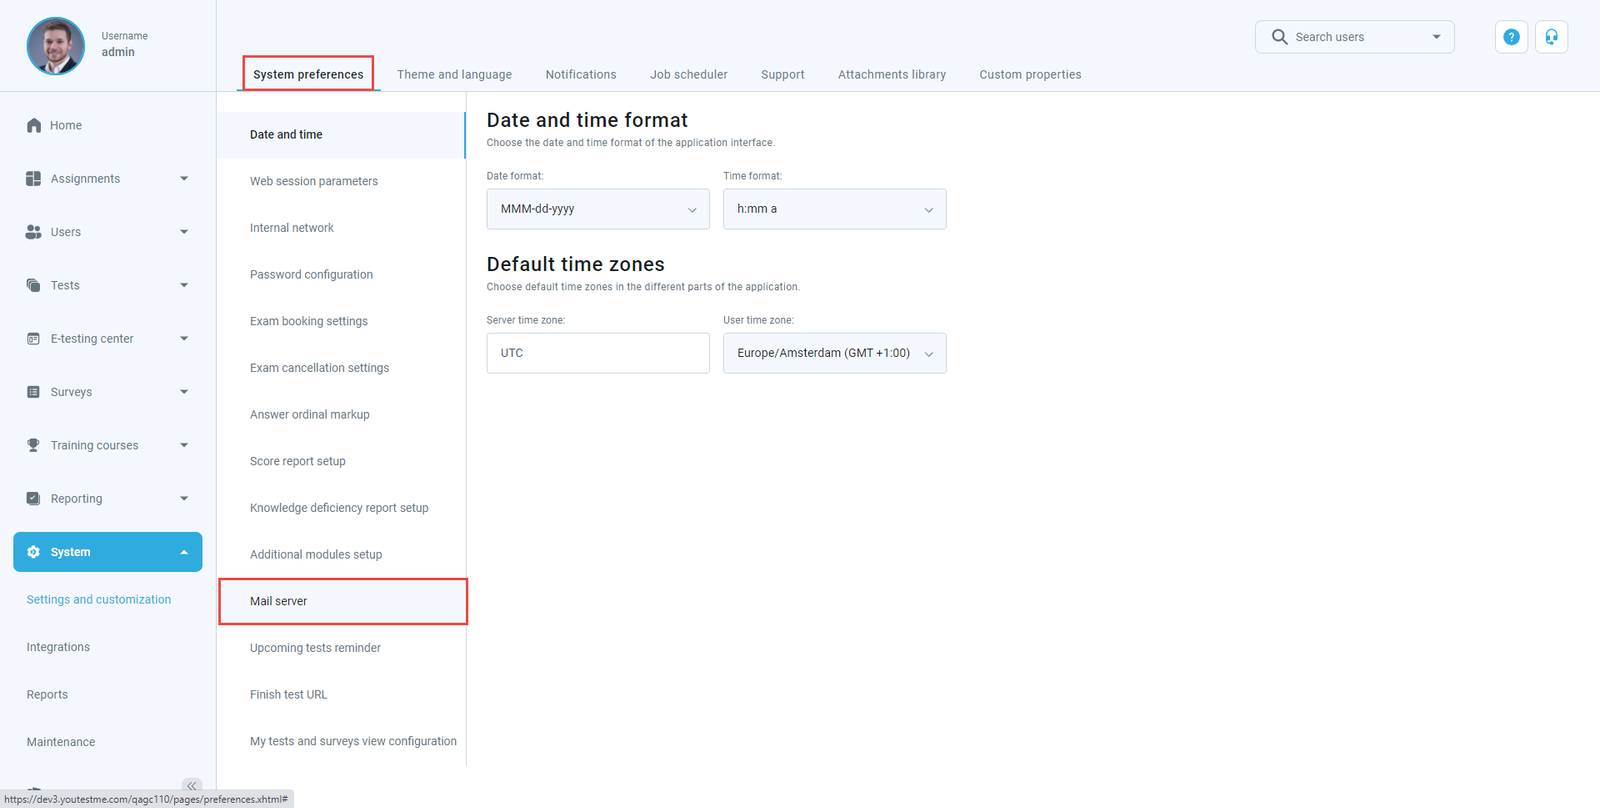Expand the Tests menu arrow
The image size is (1600, 808).
[x=184, y=286]
